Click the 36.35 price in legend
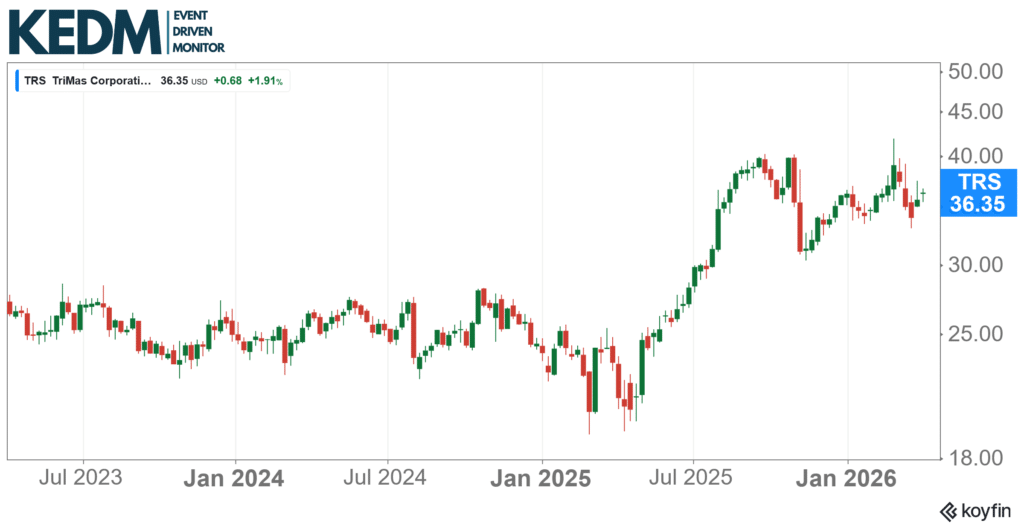 pyautogui.click(x=174, y=80)
